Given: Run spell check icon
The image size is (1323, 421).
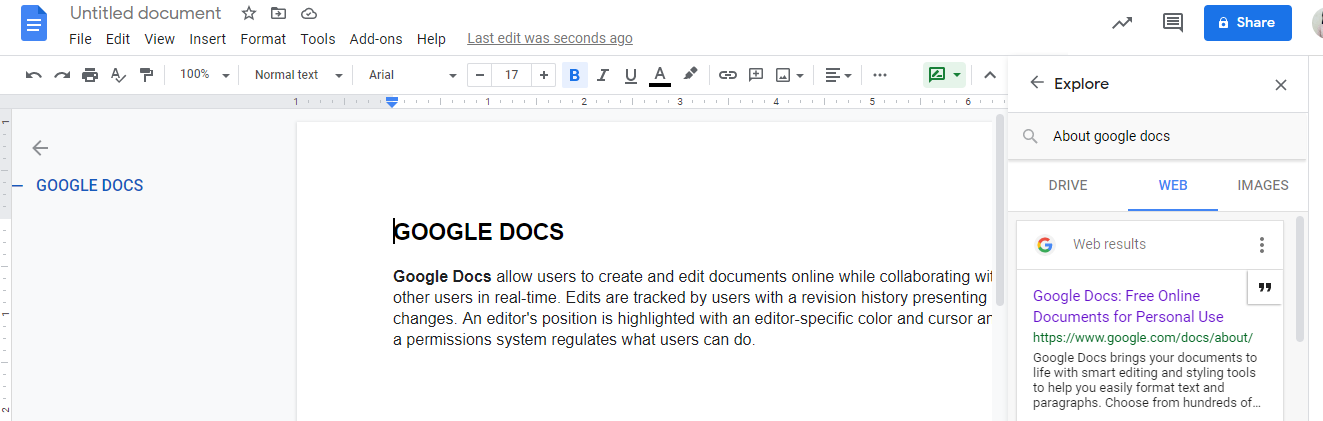Looking at the screenshot, I should [118, 75].
